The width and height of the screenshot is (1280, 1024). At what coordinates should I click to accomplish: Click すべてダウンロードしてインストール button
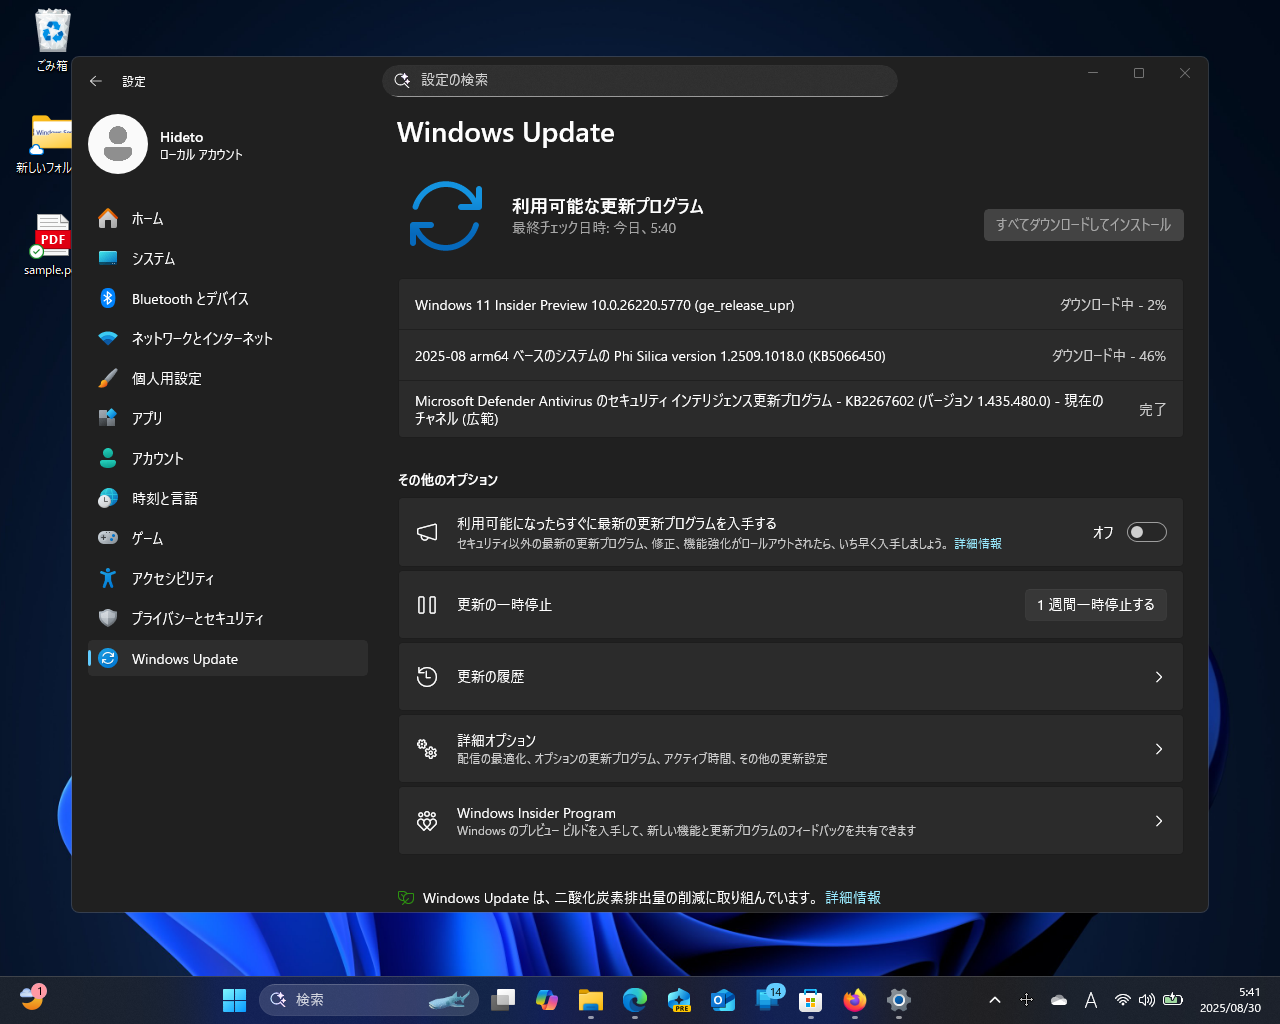point(1083,225)
